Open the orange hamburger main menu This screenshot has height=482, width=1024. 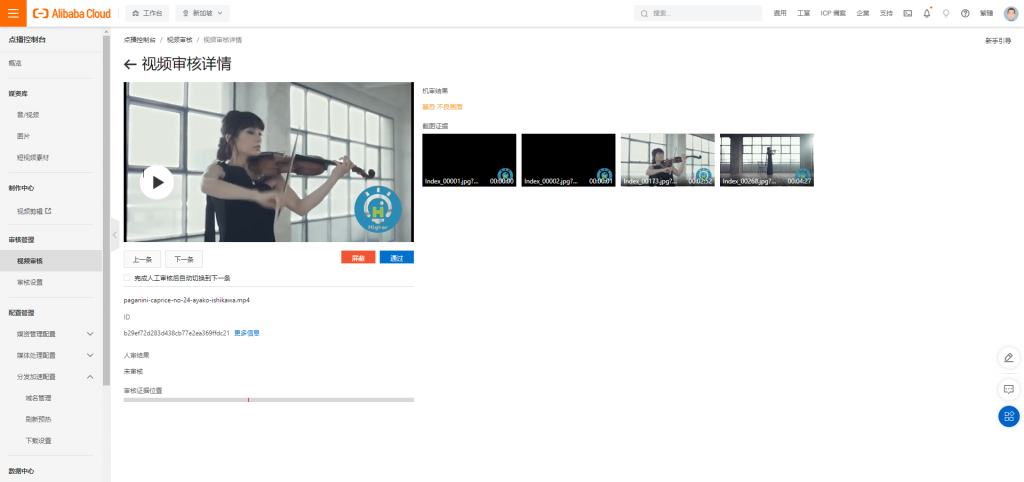13,13
